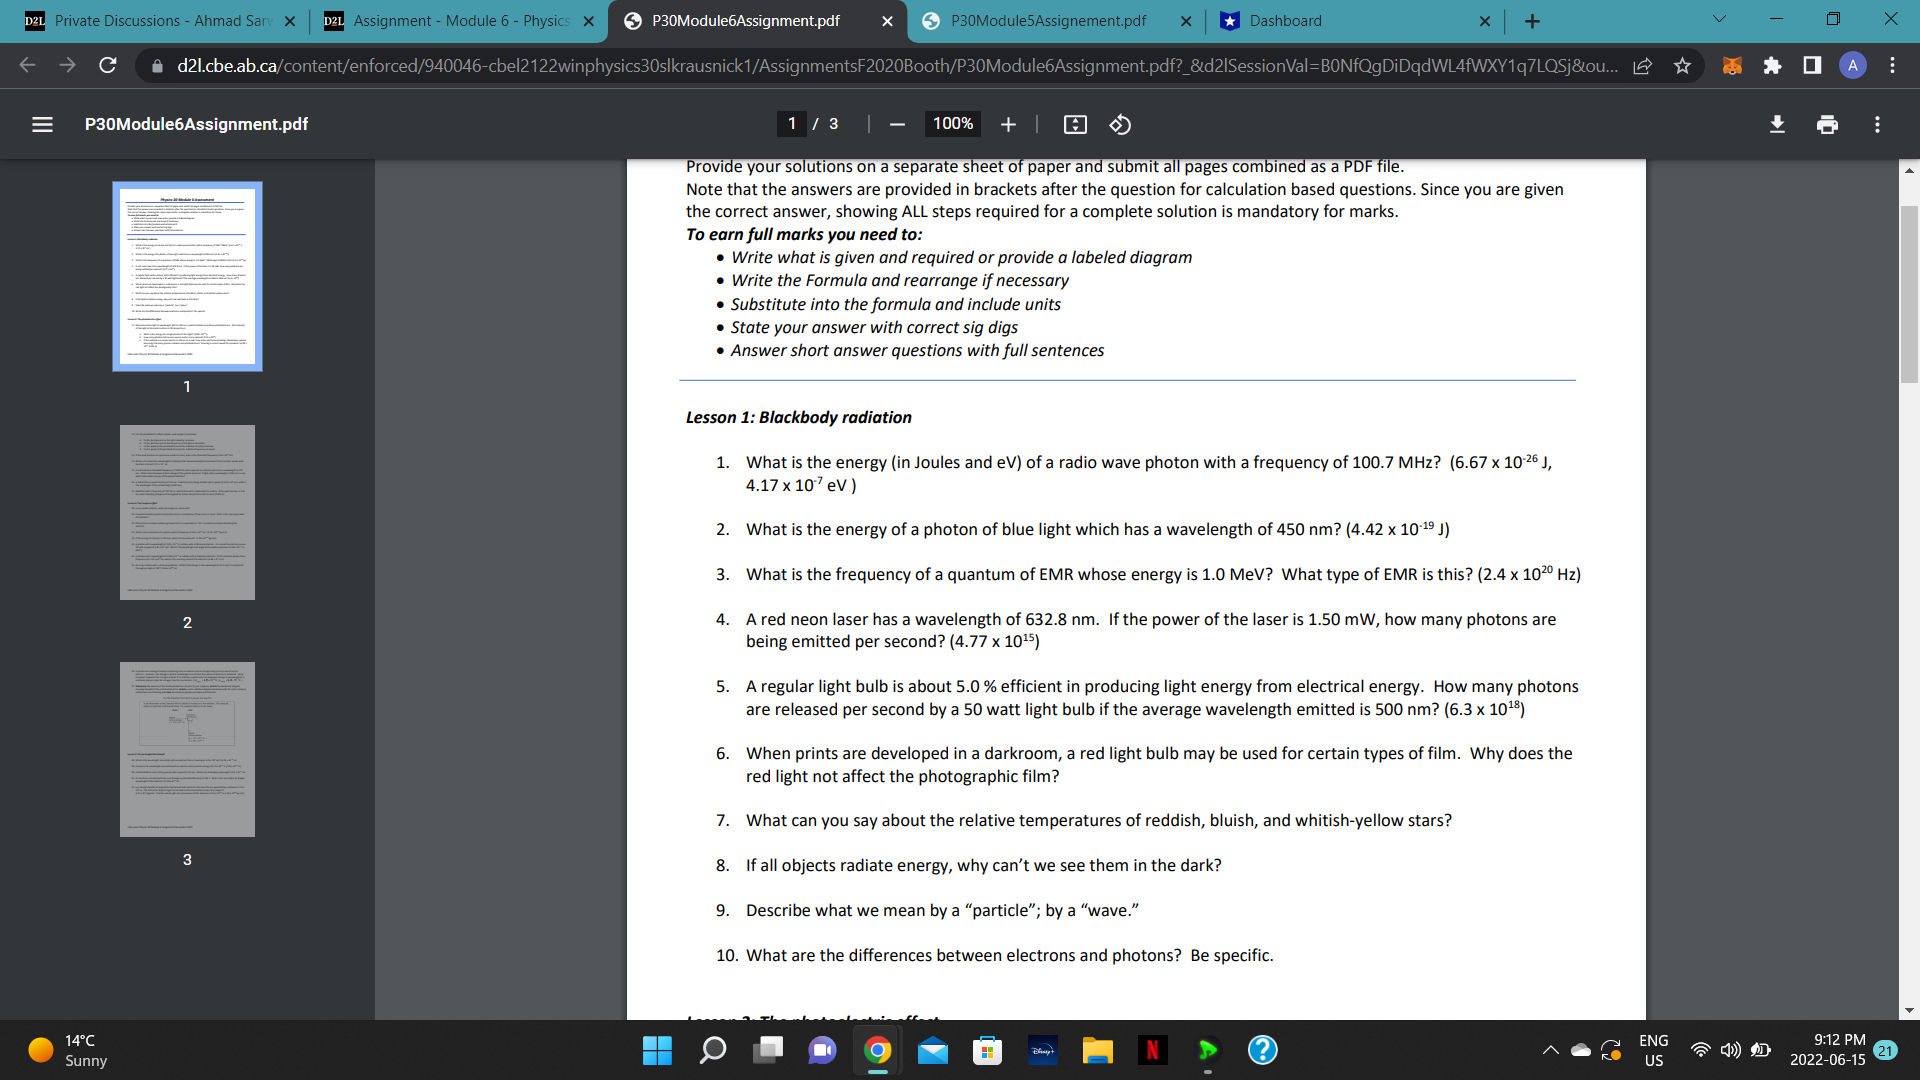Screen dimensions: 1920x1080
Task: Rotate the PDF page
Action: tap(1119, 124)
